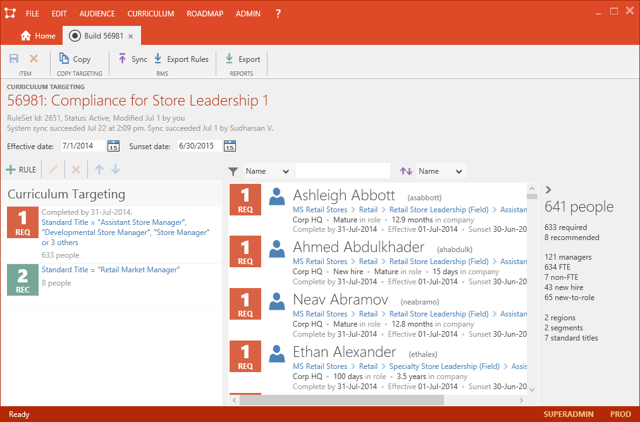The height and width of the screenshot is (422, 640).
Task: Click Ethan Alexander's person icon
Action: (277, 353)
